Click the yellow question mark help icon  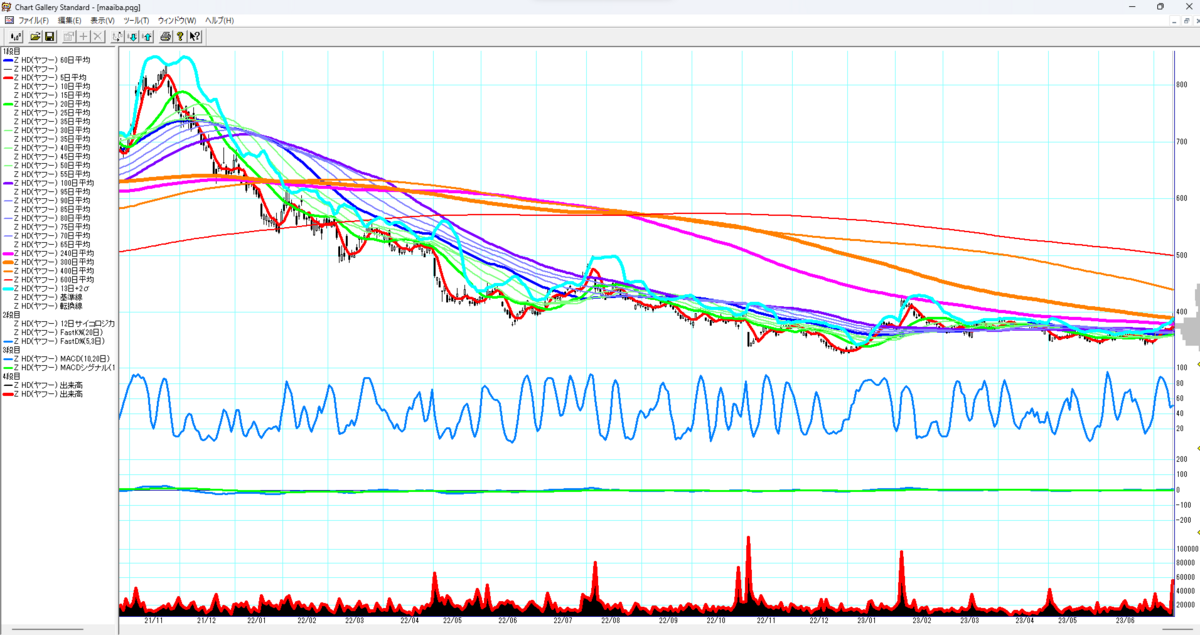click(180, 36)
